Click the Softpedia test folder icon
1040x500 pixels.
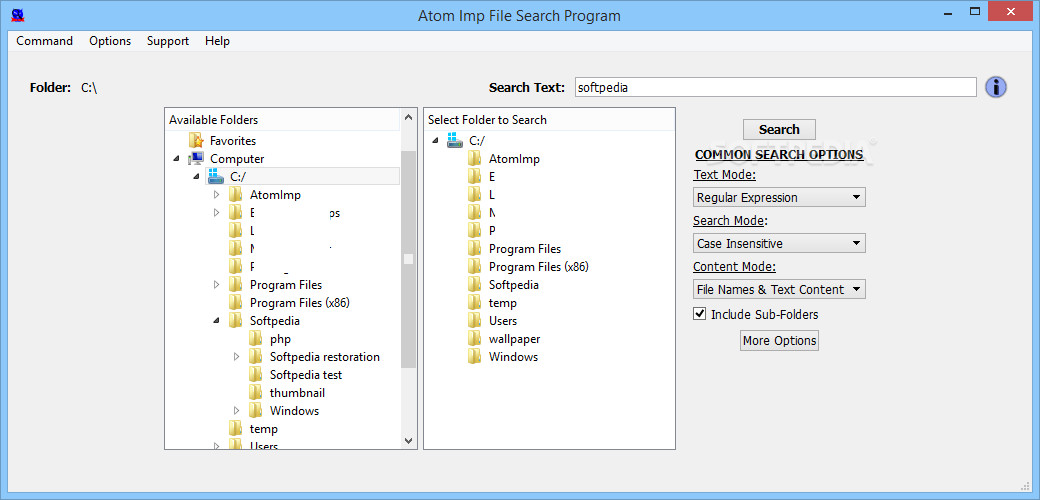256,375
